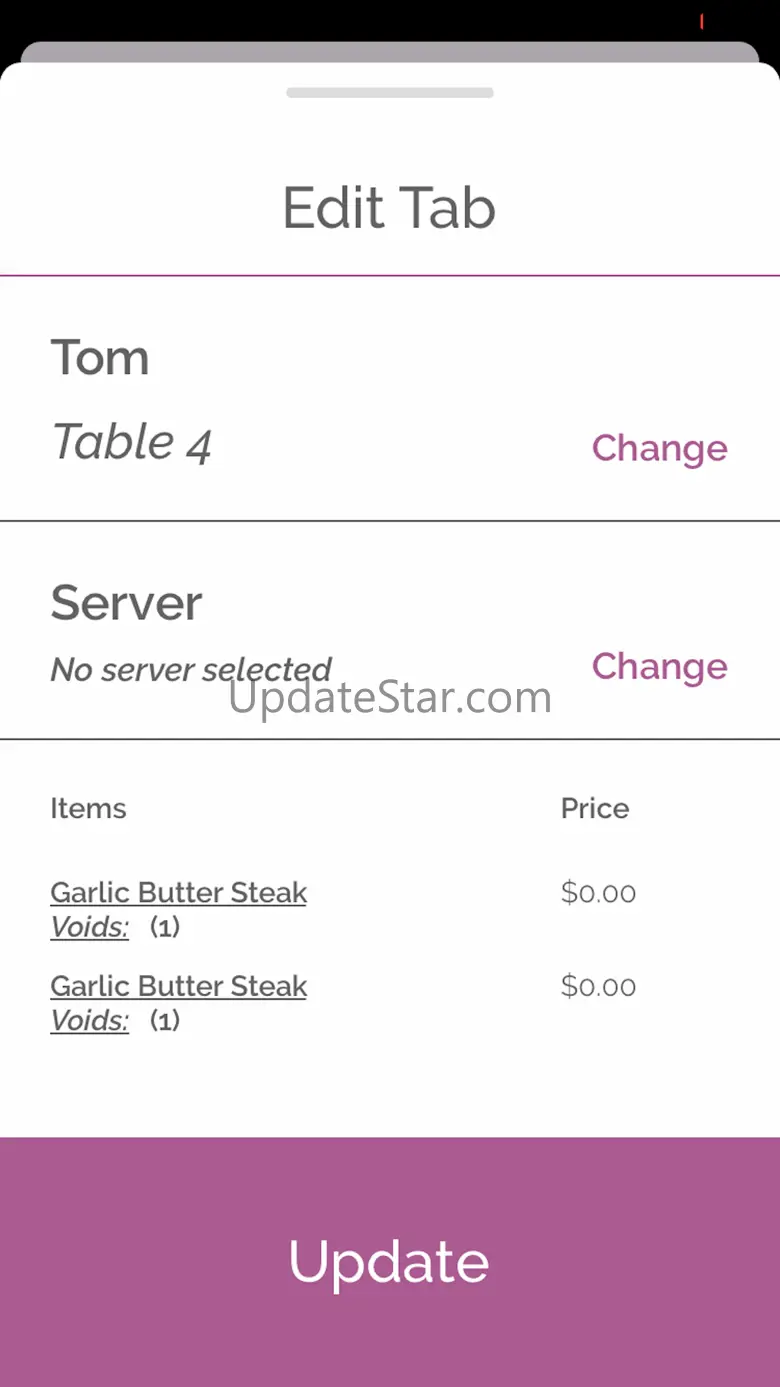Click the Price column header
This screenshot has height=1387, width=780.
[594, 808]
